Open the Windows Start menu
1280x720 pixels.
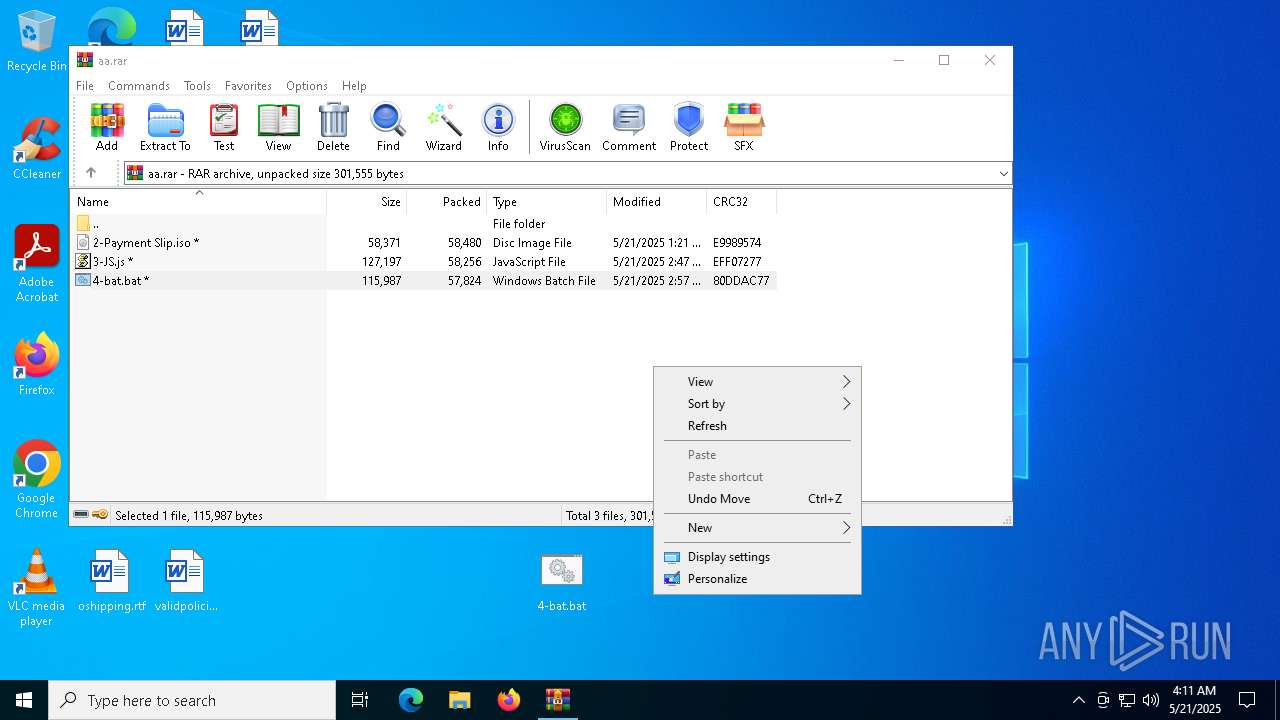pyautogui.click(x=24, y=700)
